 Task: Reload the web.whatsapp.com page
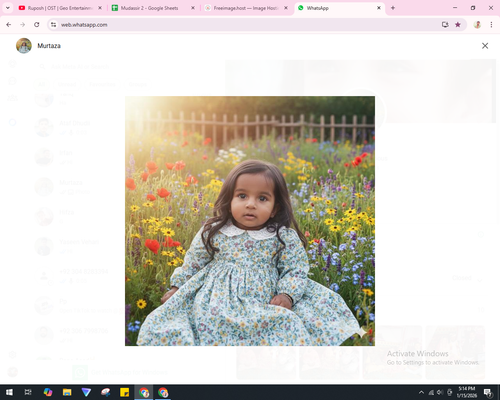coord(37,25)
